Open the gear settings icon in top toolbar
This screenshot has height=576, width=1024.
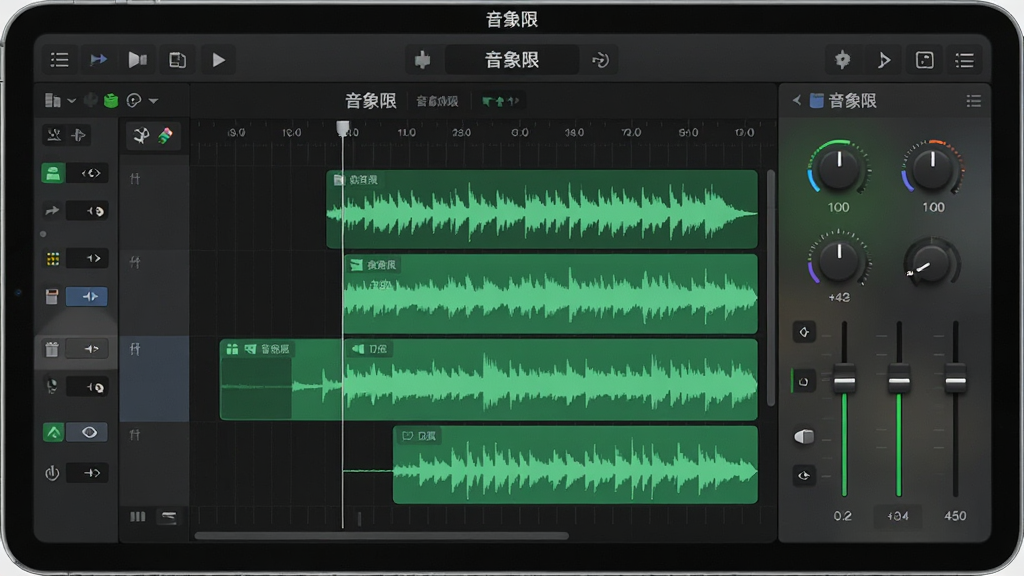[842, 60]
